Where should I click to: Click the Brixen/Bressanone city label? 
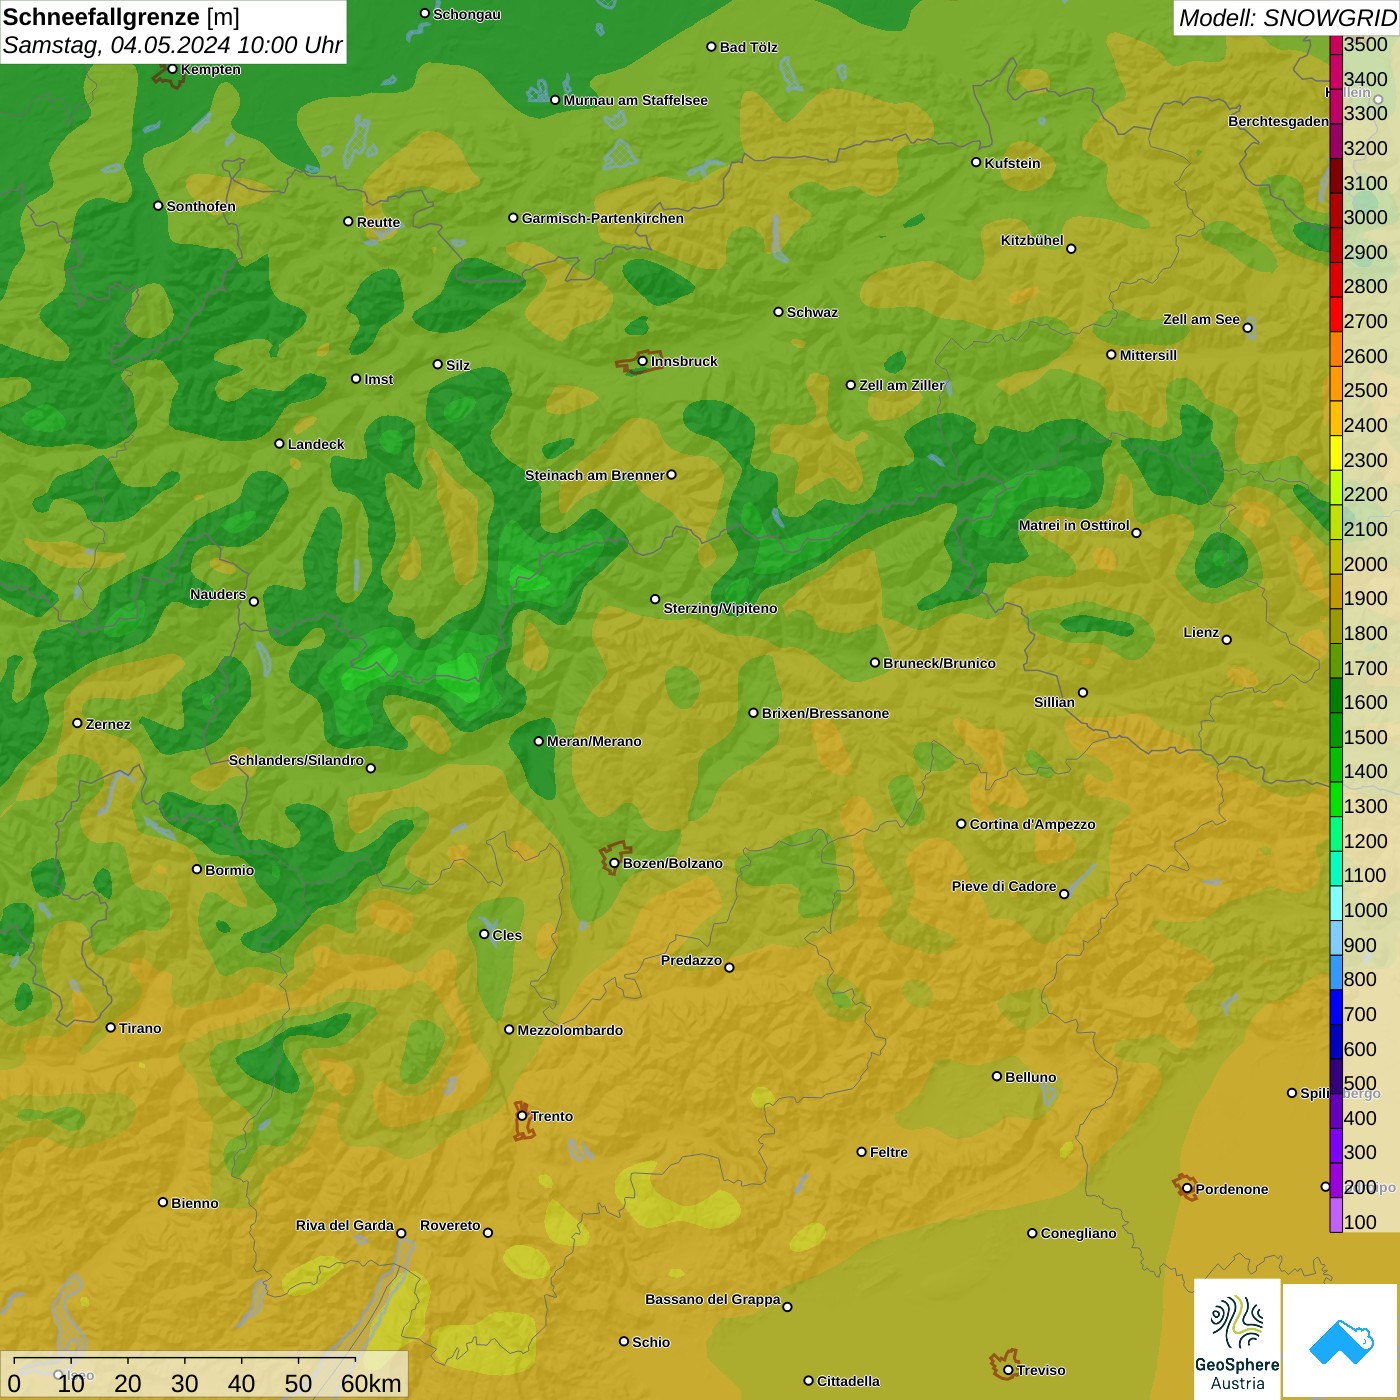point(825,713)
